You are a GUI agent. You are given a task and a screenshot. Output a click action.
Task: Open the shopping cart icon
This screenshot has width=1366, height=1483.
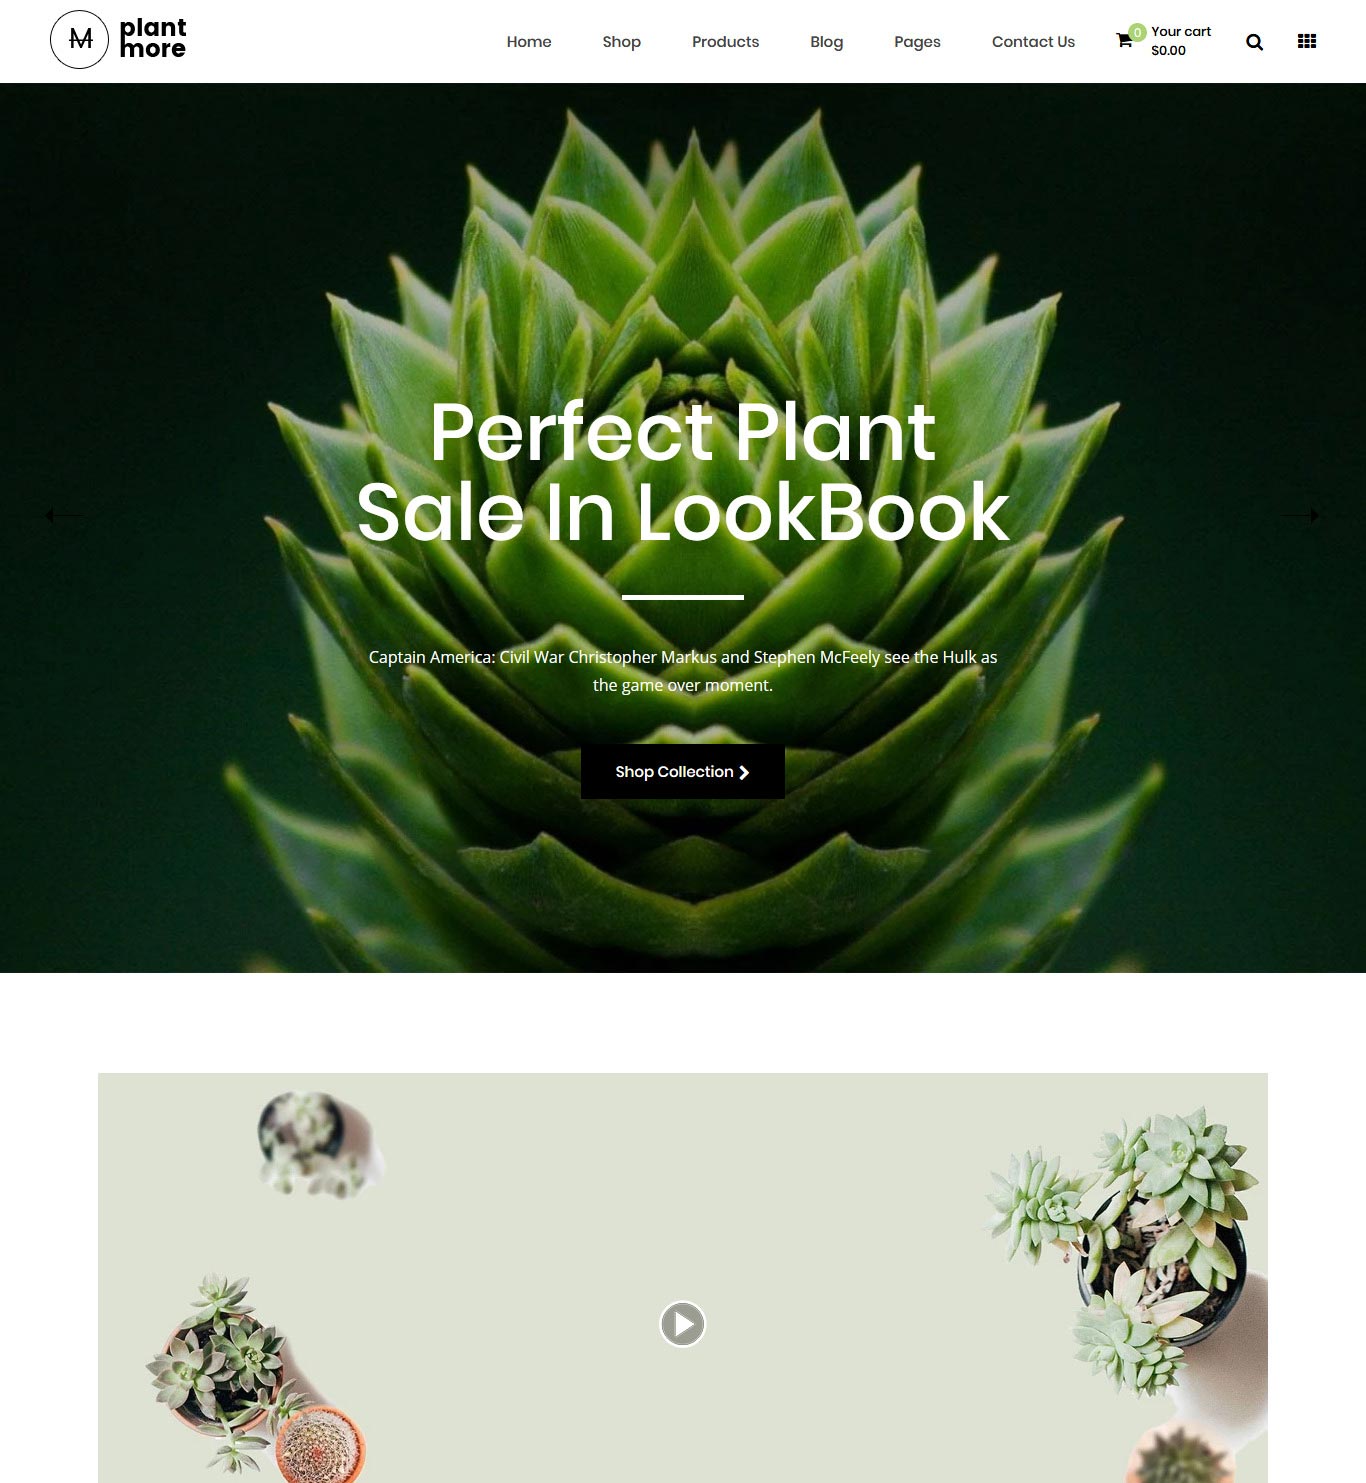pos(1124,41)
